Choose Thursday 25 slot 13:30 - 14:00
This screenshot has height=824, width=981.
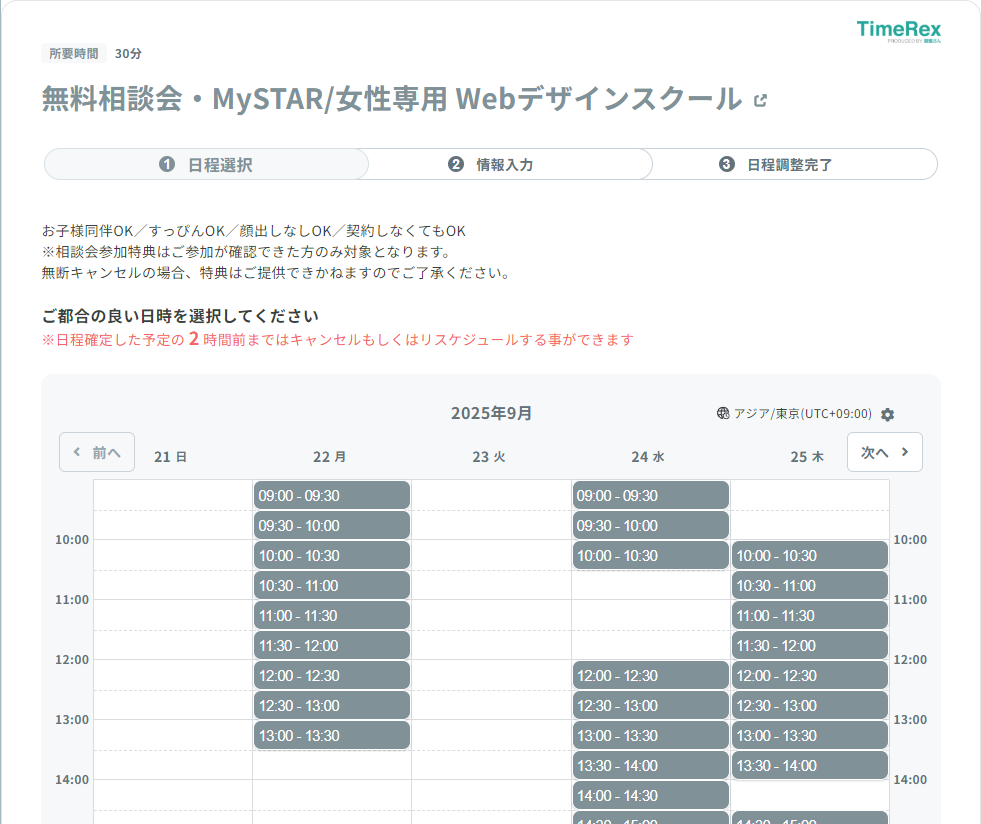809,765
